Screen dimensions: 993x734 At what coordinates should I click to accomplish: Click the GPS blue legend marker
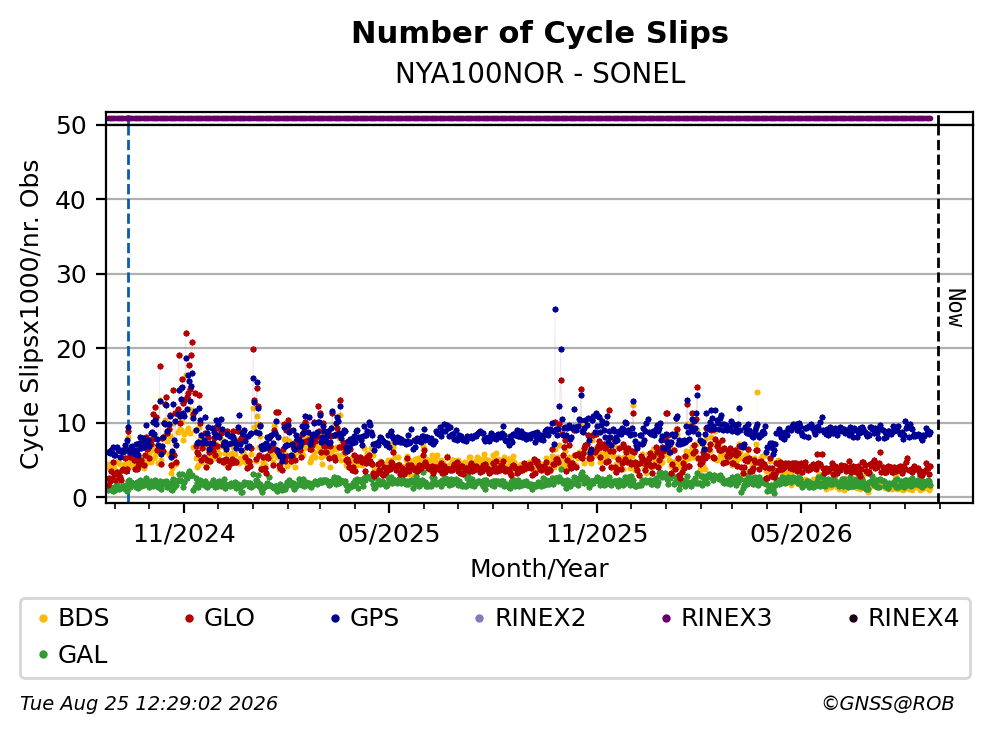tap(335, 618)
